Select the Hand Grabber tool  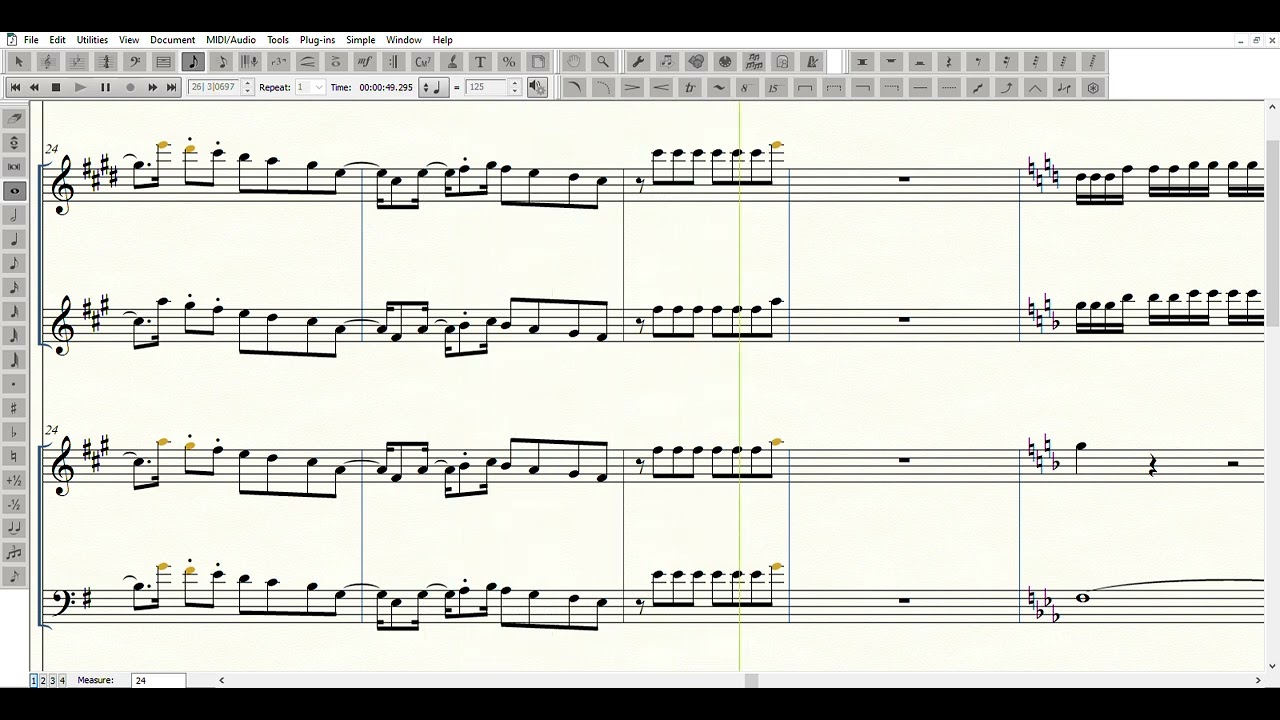point(573,62)
